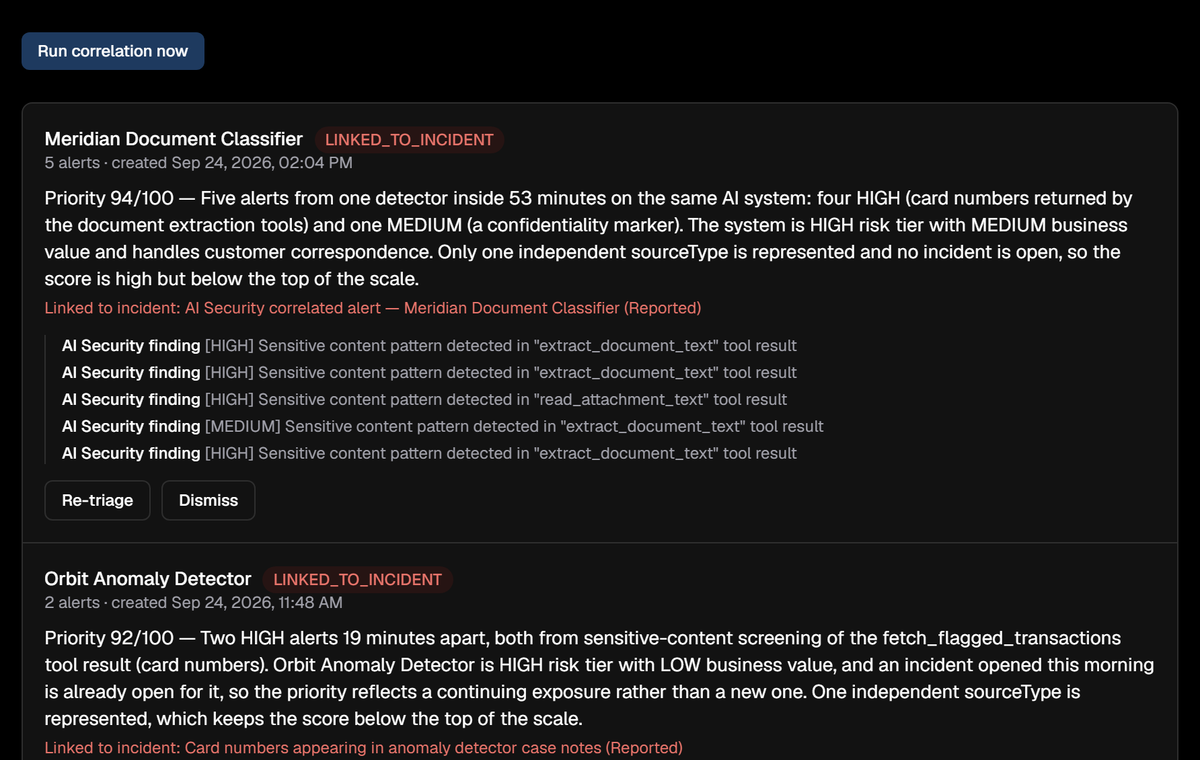Select the second HIGH extract_document_text finding

[x=429, y=372]
